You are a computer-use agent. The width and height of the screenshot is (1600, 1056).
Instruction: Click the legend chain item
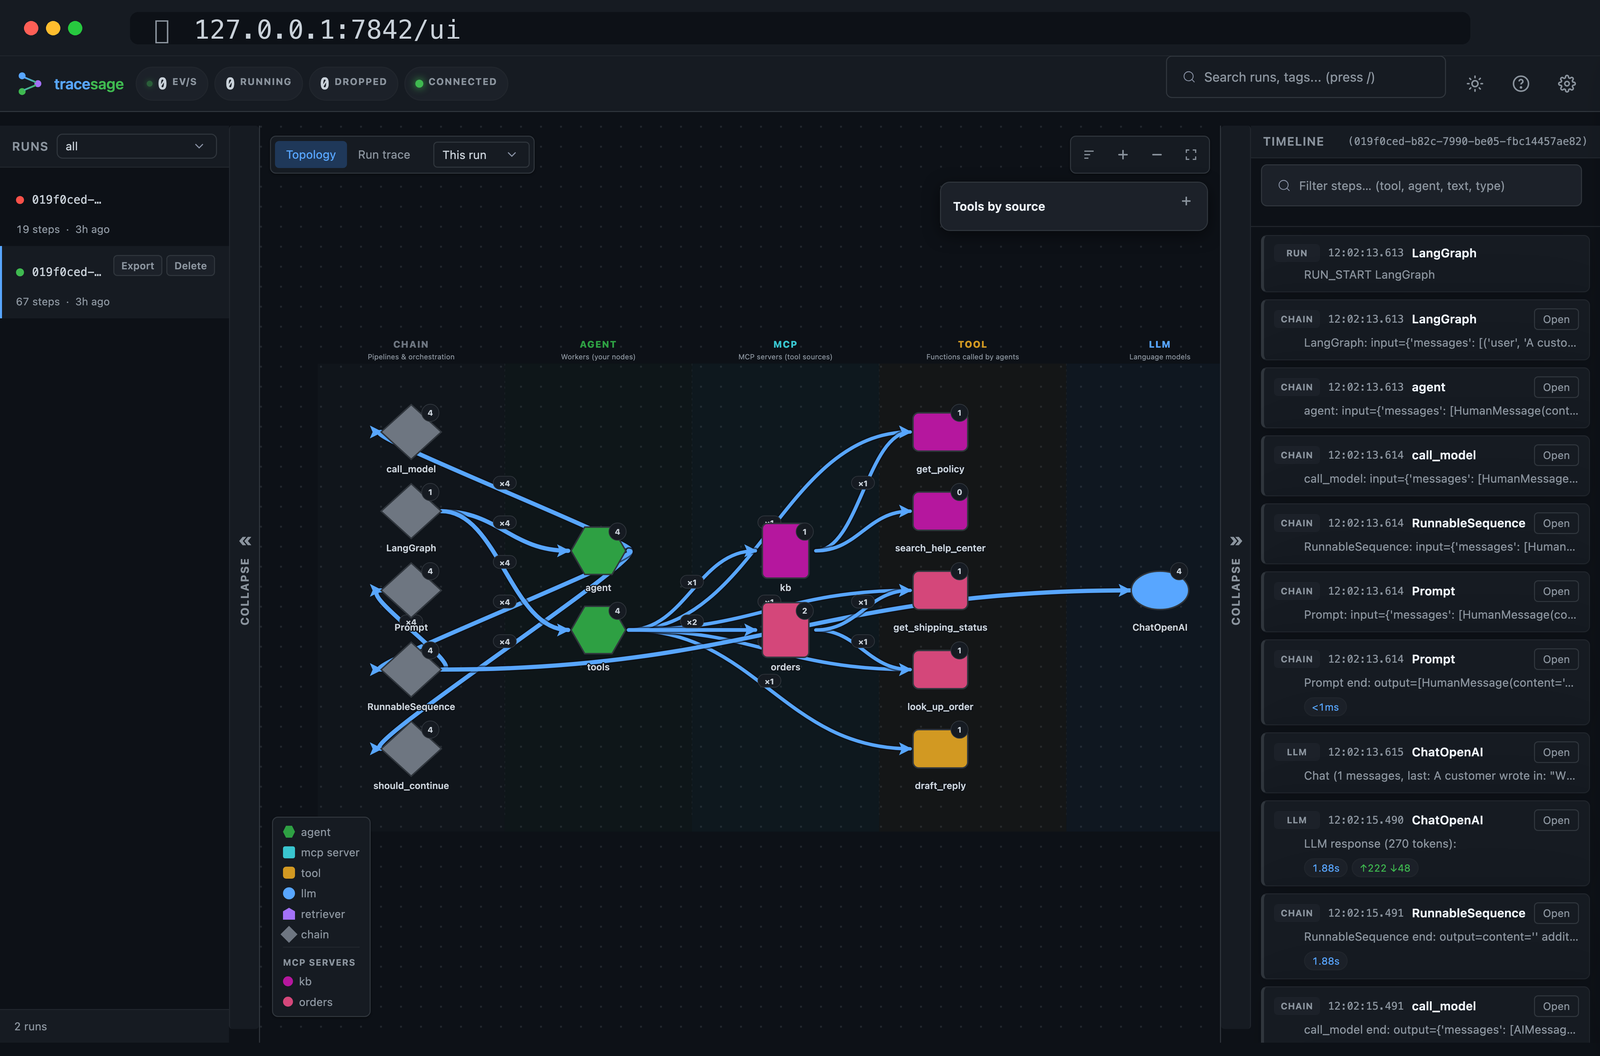pos(306,935)
